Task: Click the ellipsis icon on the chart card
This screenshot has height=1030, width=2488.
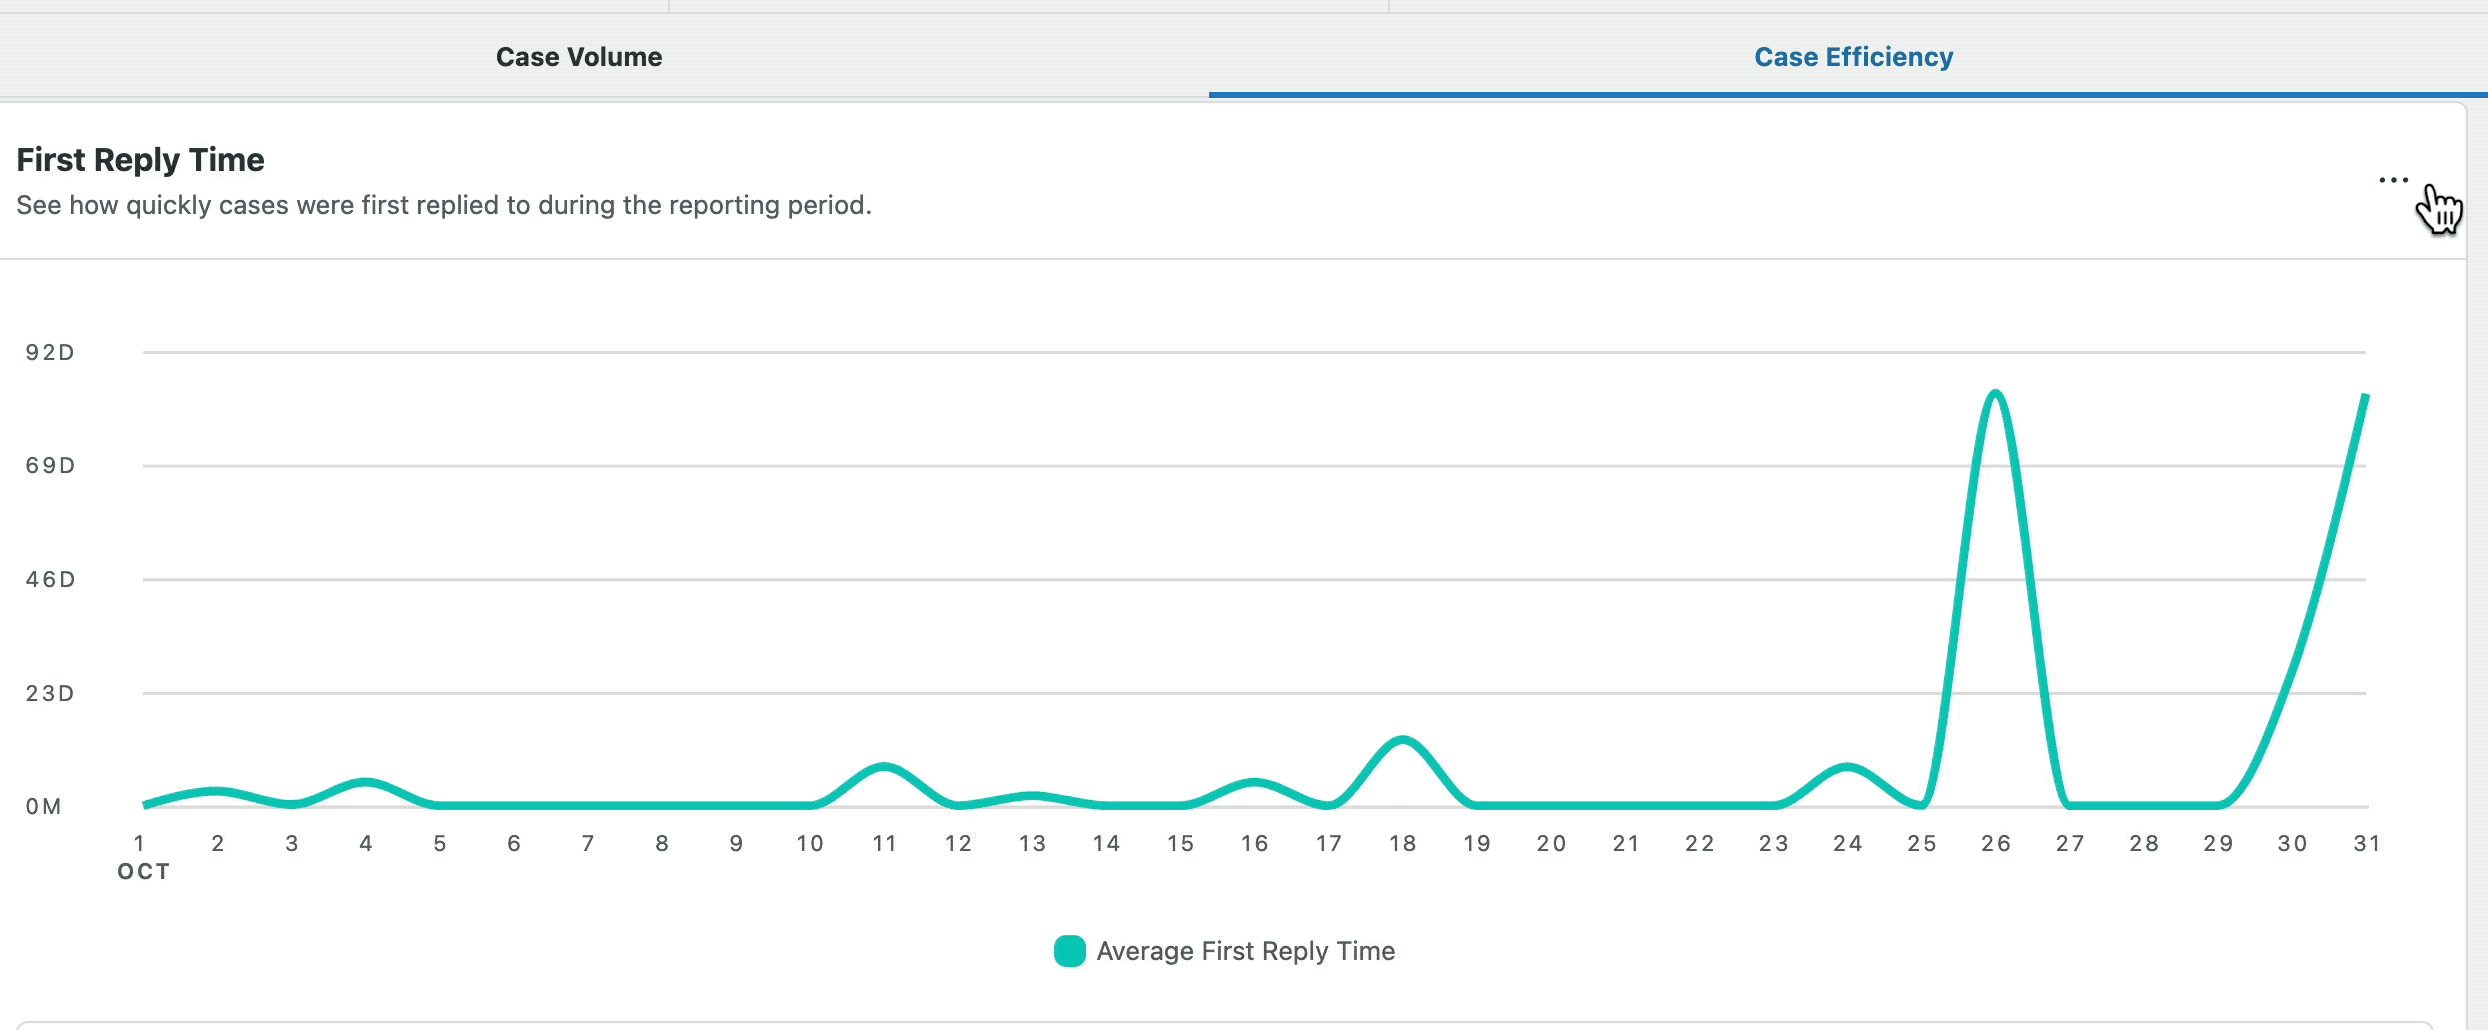Action: [x=2394, y=180]
